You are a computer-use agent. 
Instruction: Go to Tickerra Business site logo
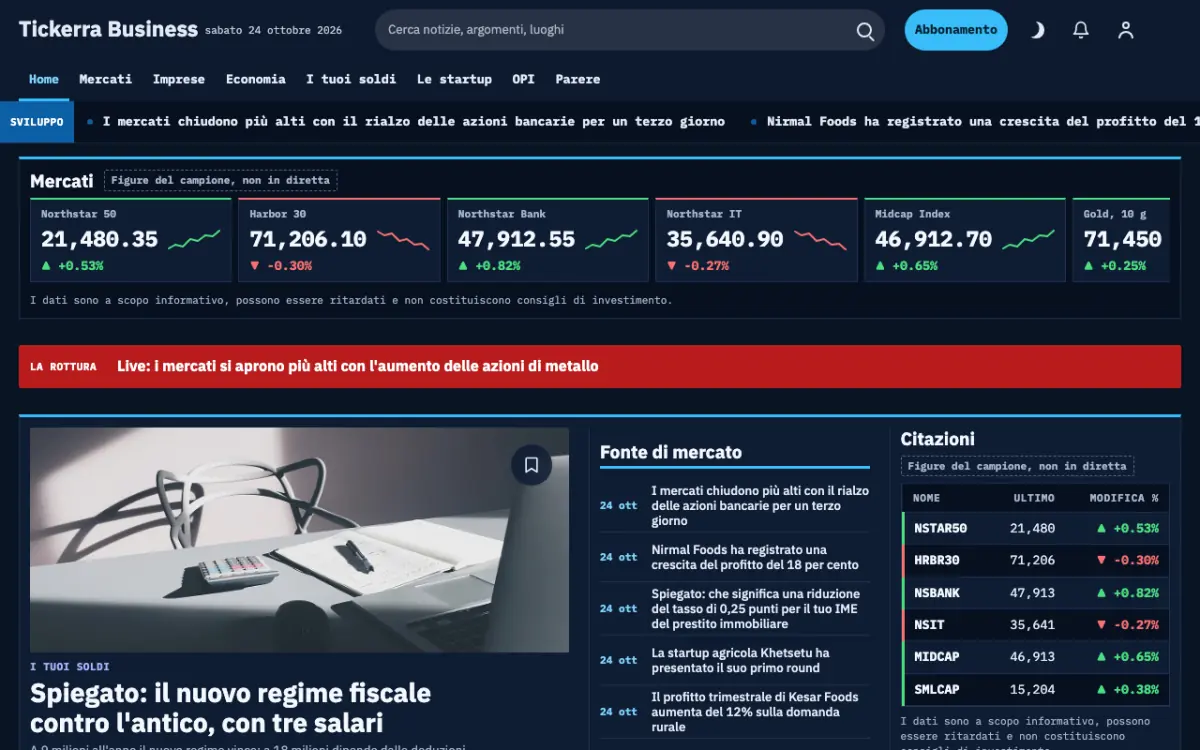click(x=108, y=29)
